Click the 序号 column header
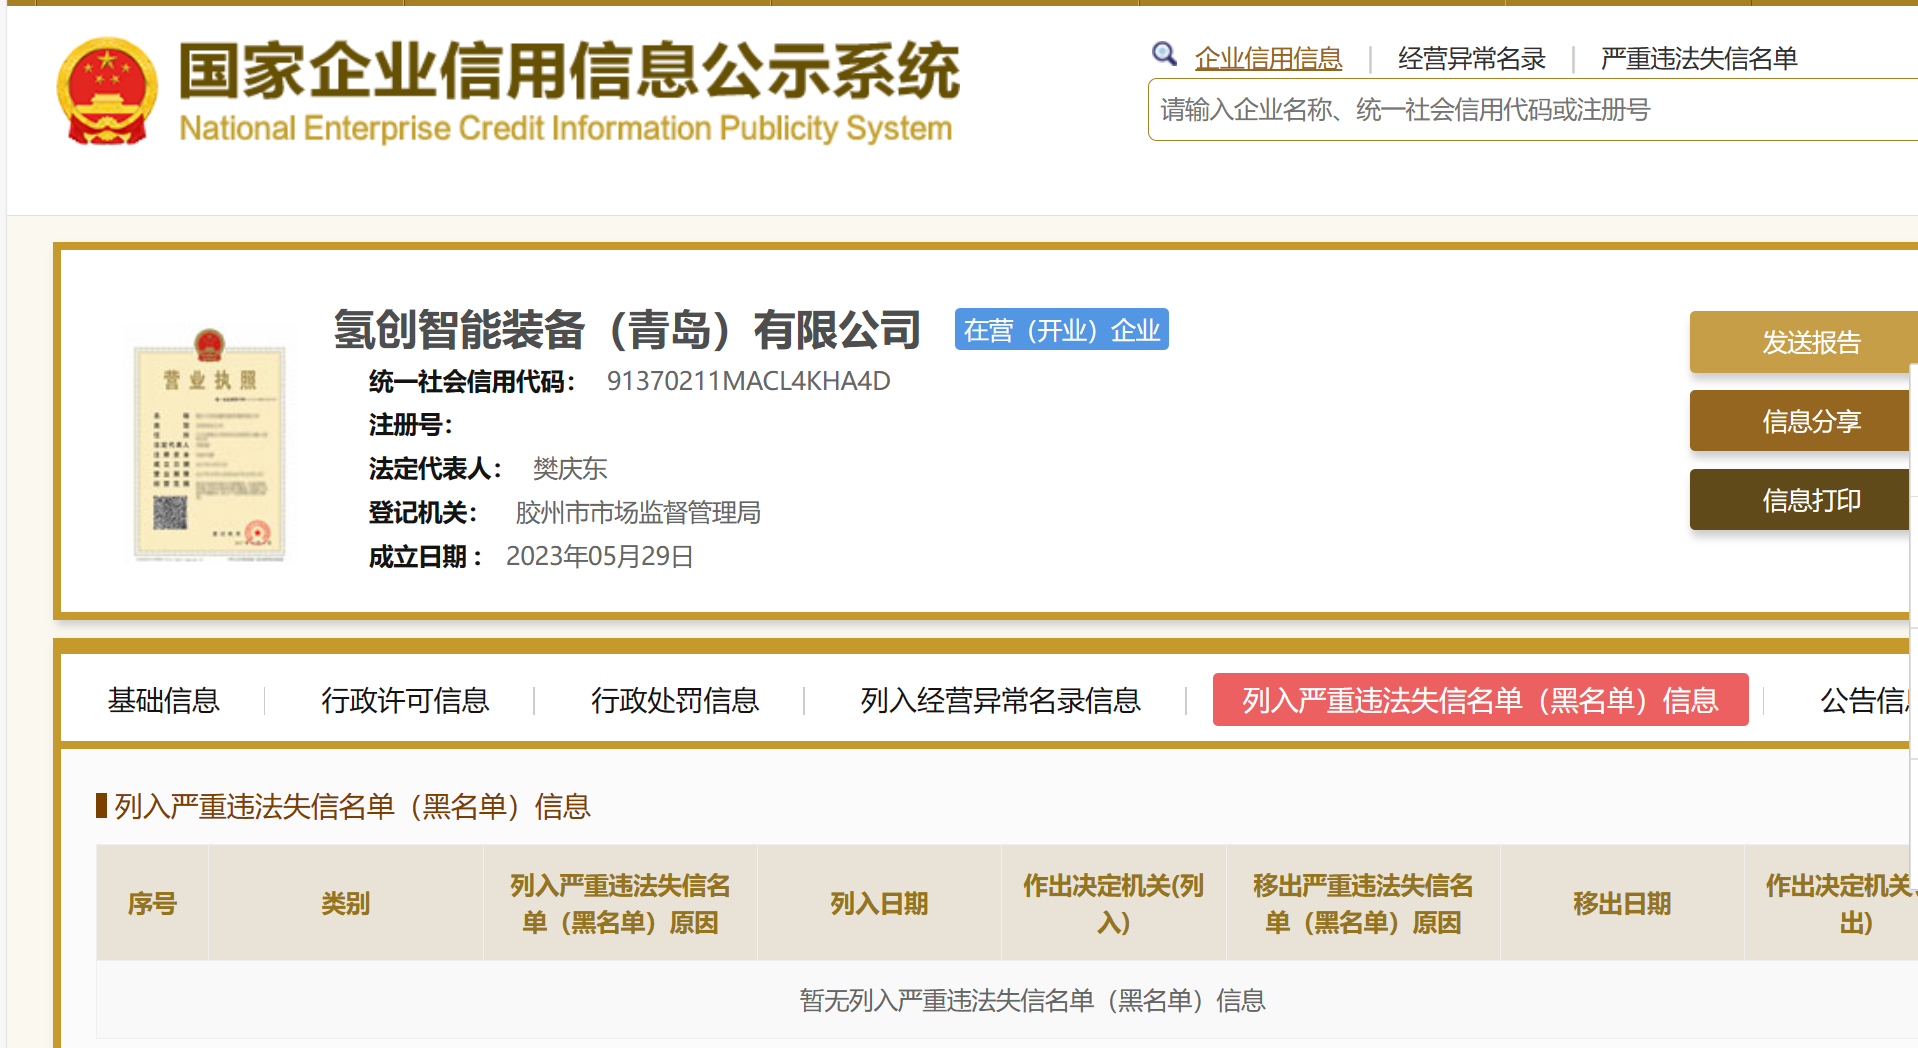Screen dimensions: 1918x1048 152,903
